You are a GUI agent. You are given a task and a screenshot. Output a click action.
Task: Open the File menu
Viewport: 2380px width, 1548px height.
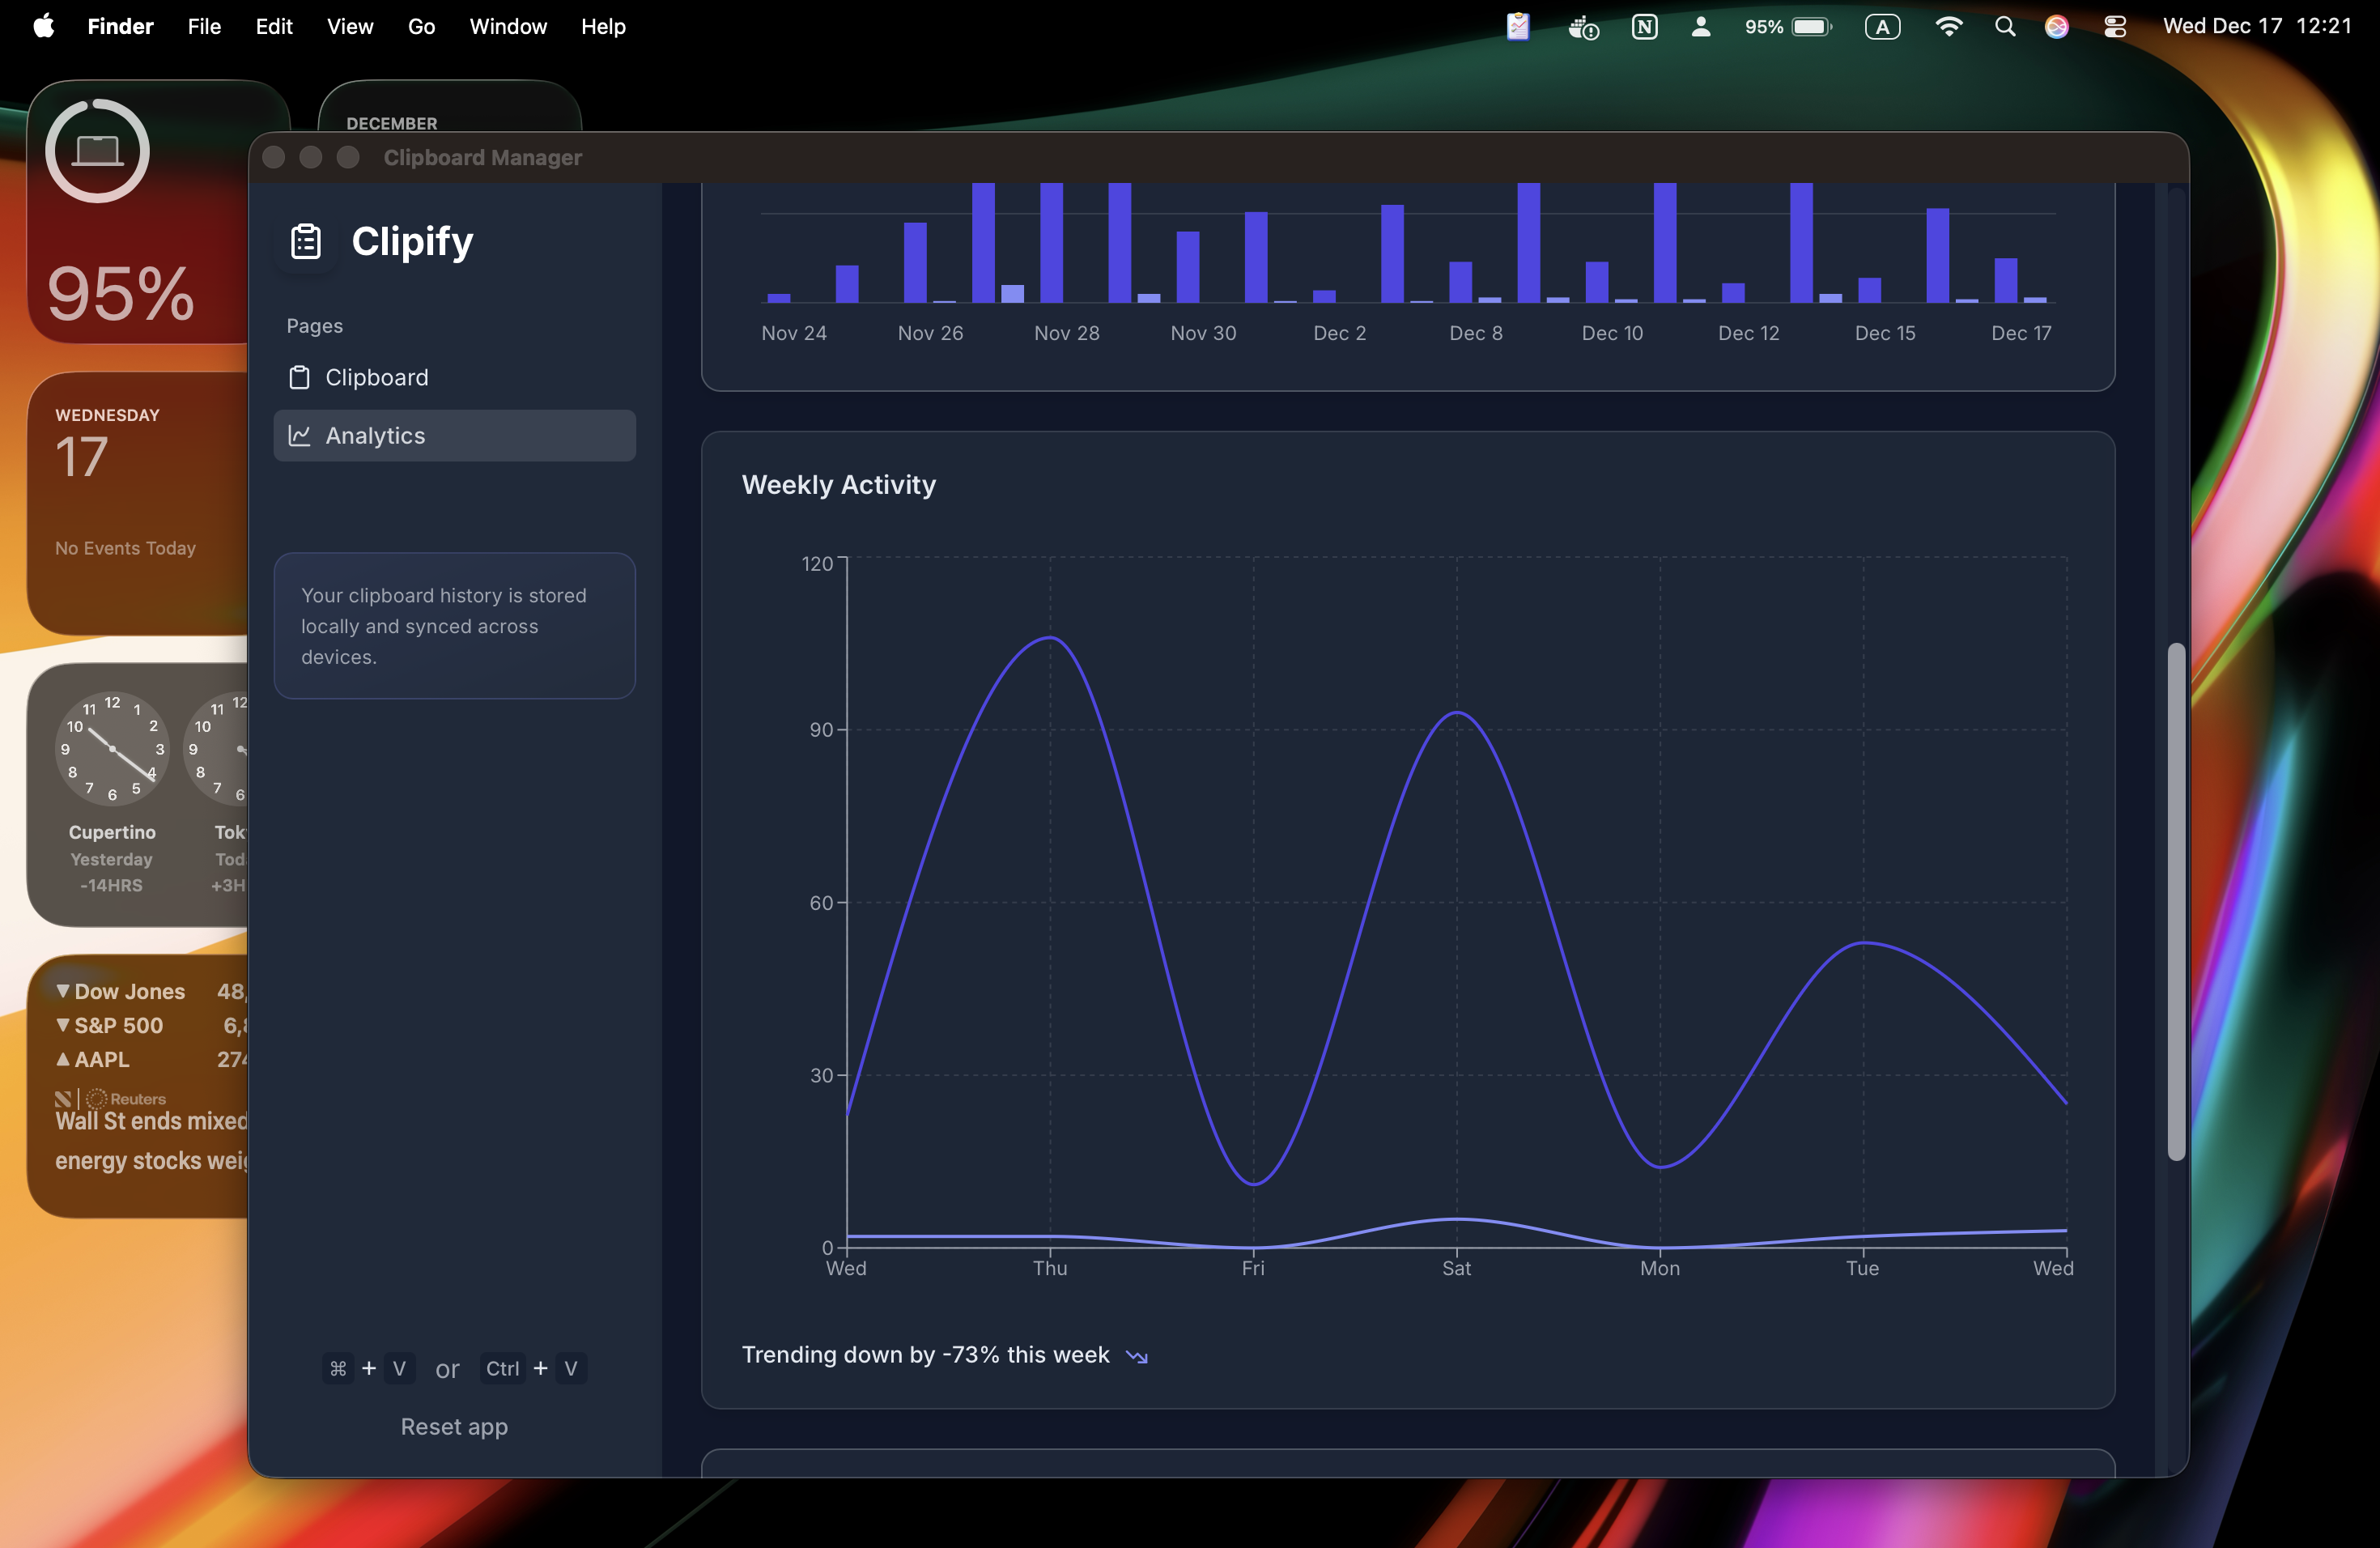204,27
